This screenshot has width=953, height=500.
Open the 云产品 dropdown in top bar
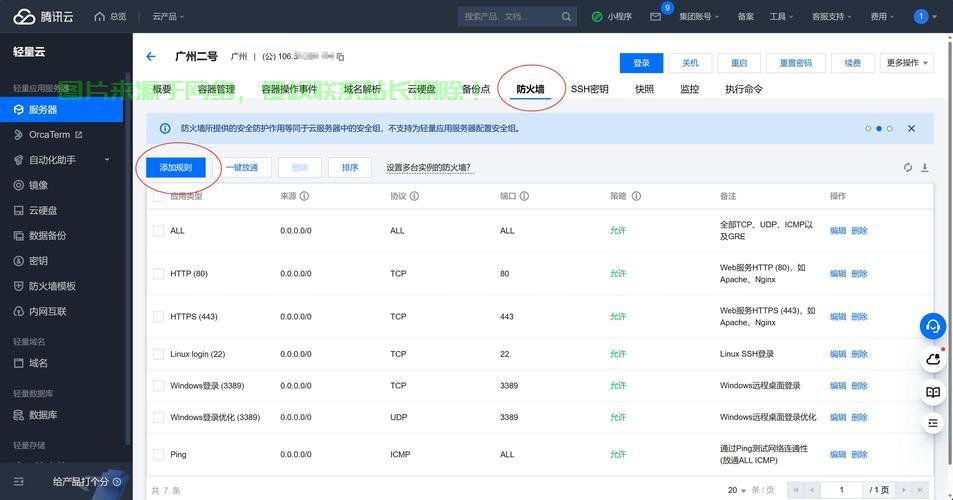click(170, 17)
